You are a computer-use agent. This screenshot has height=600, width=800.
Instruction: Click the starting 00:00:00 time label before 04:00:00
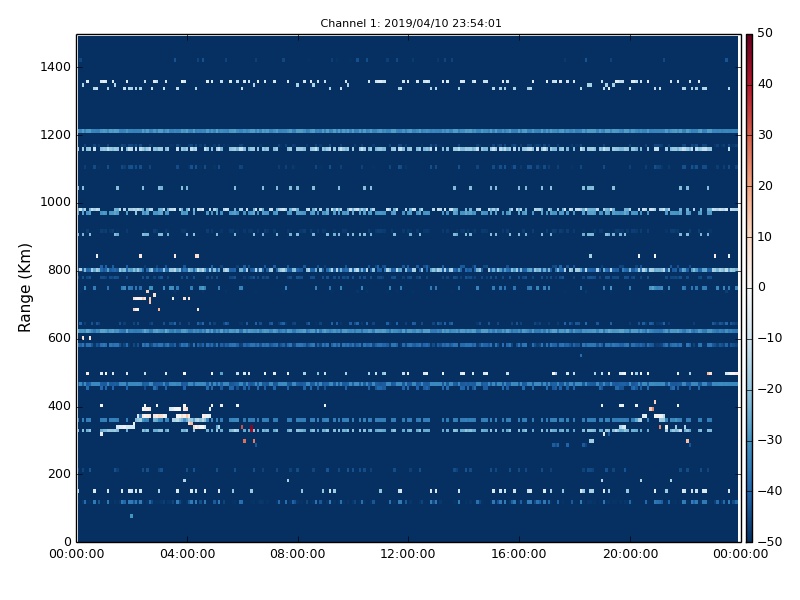point(77,554)
